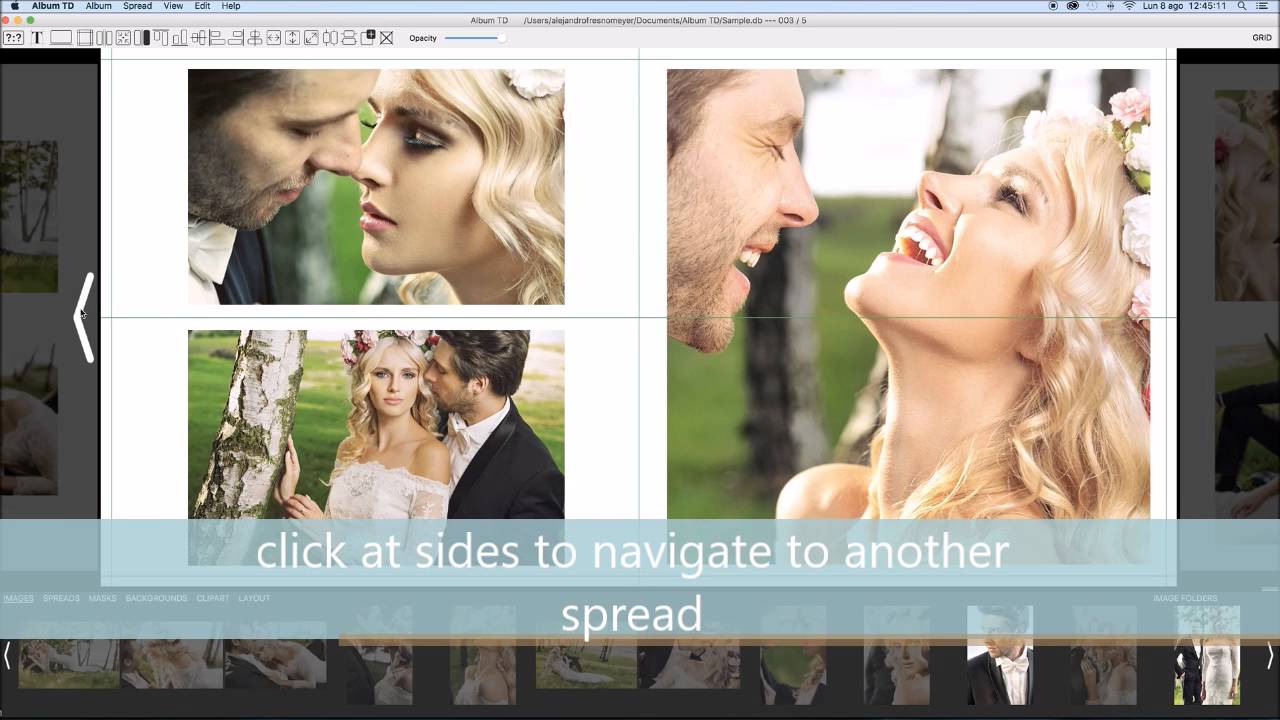This screenshot has width=1280, height=720.
Task: Select the Text tool in the toolbar
Action: [37, 38]
